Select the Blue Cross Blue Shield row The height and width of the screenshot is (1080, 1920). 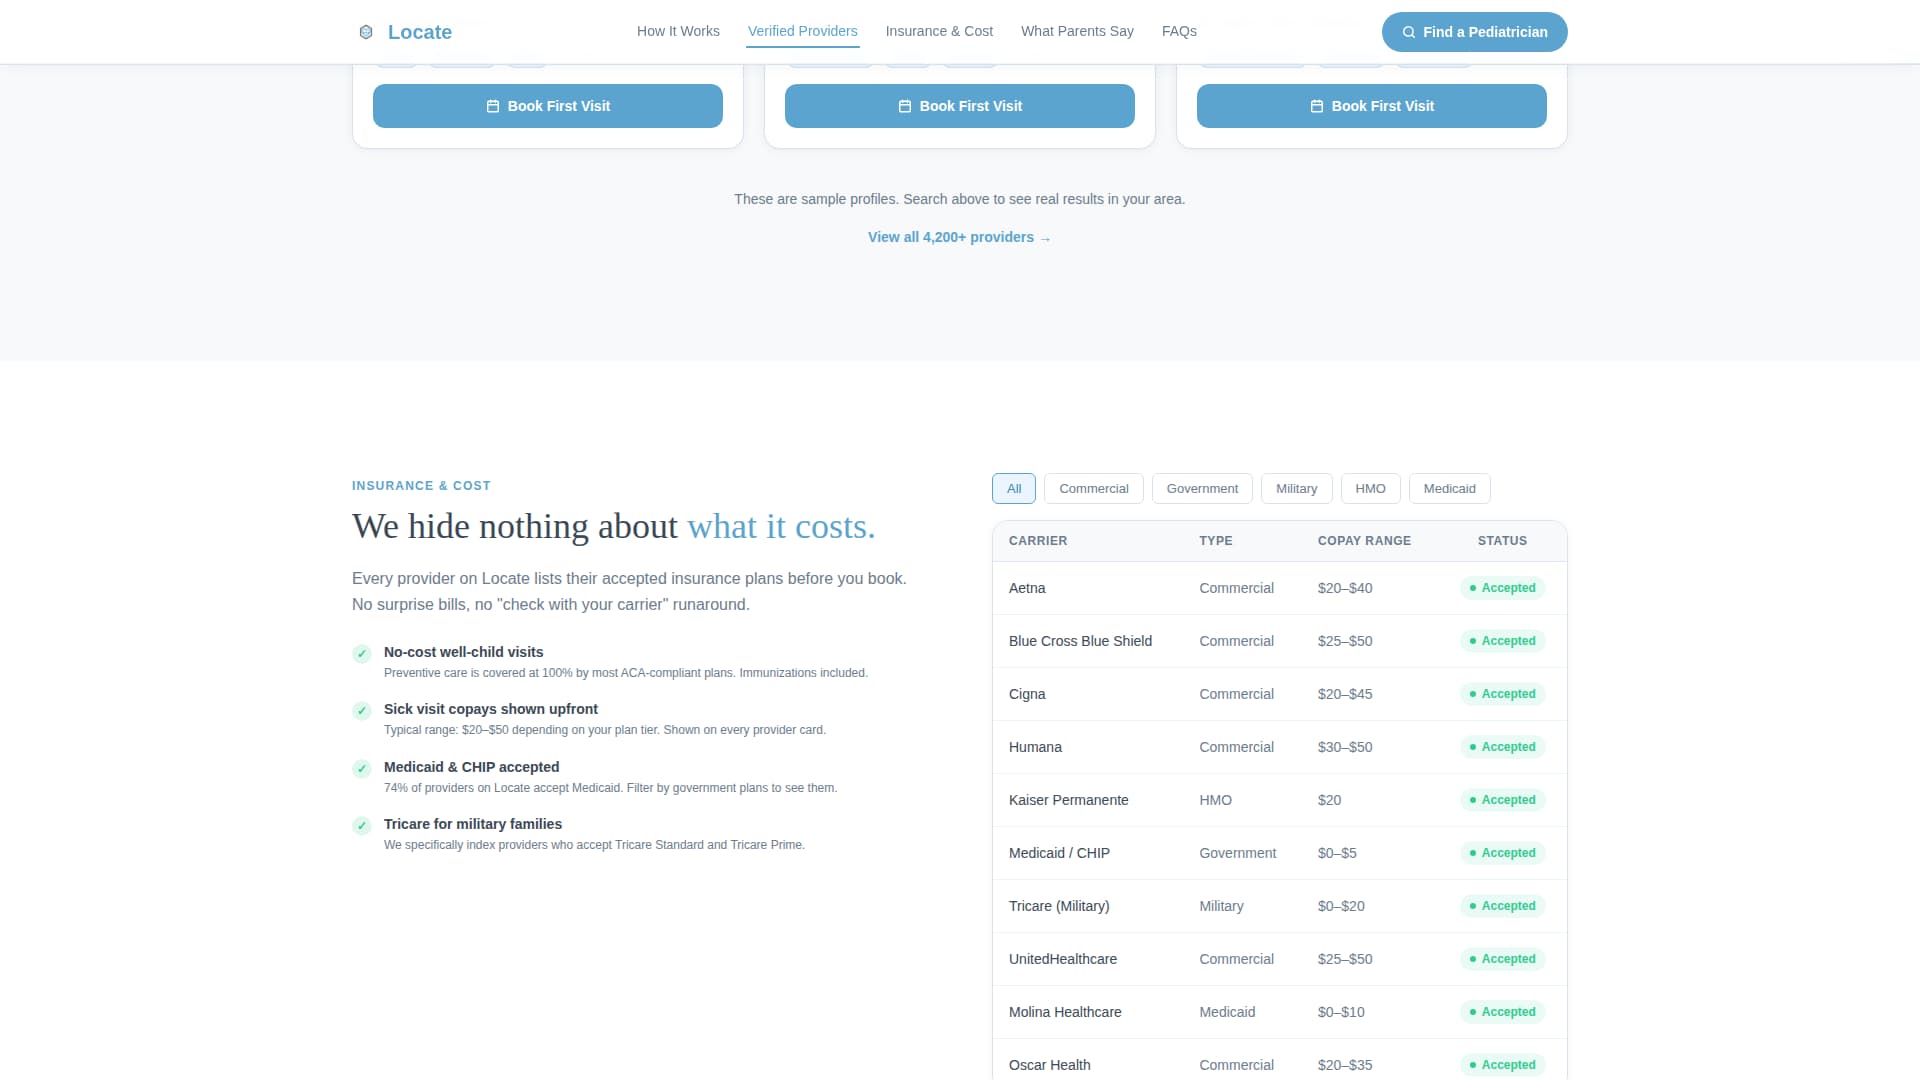(x=1280, y=641)
